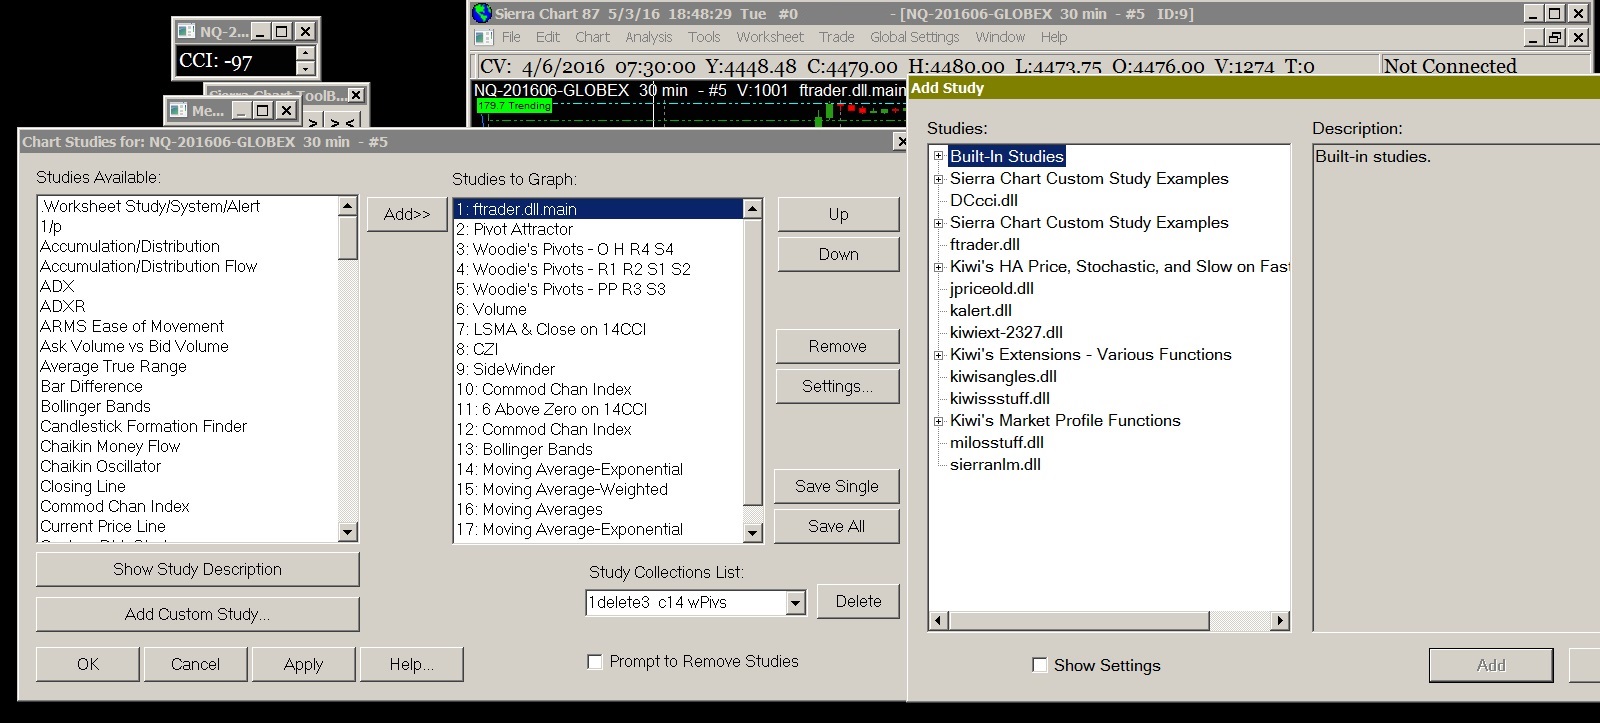Select kiwiext-2327.dll in the Studies tree
Image resolution: width=1600 pixels, height=723 pixels.
point(1006,332)
